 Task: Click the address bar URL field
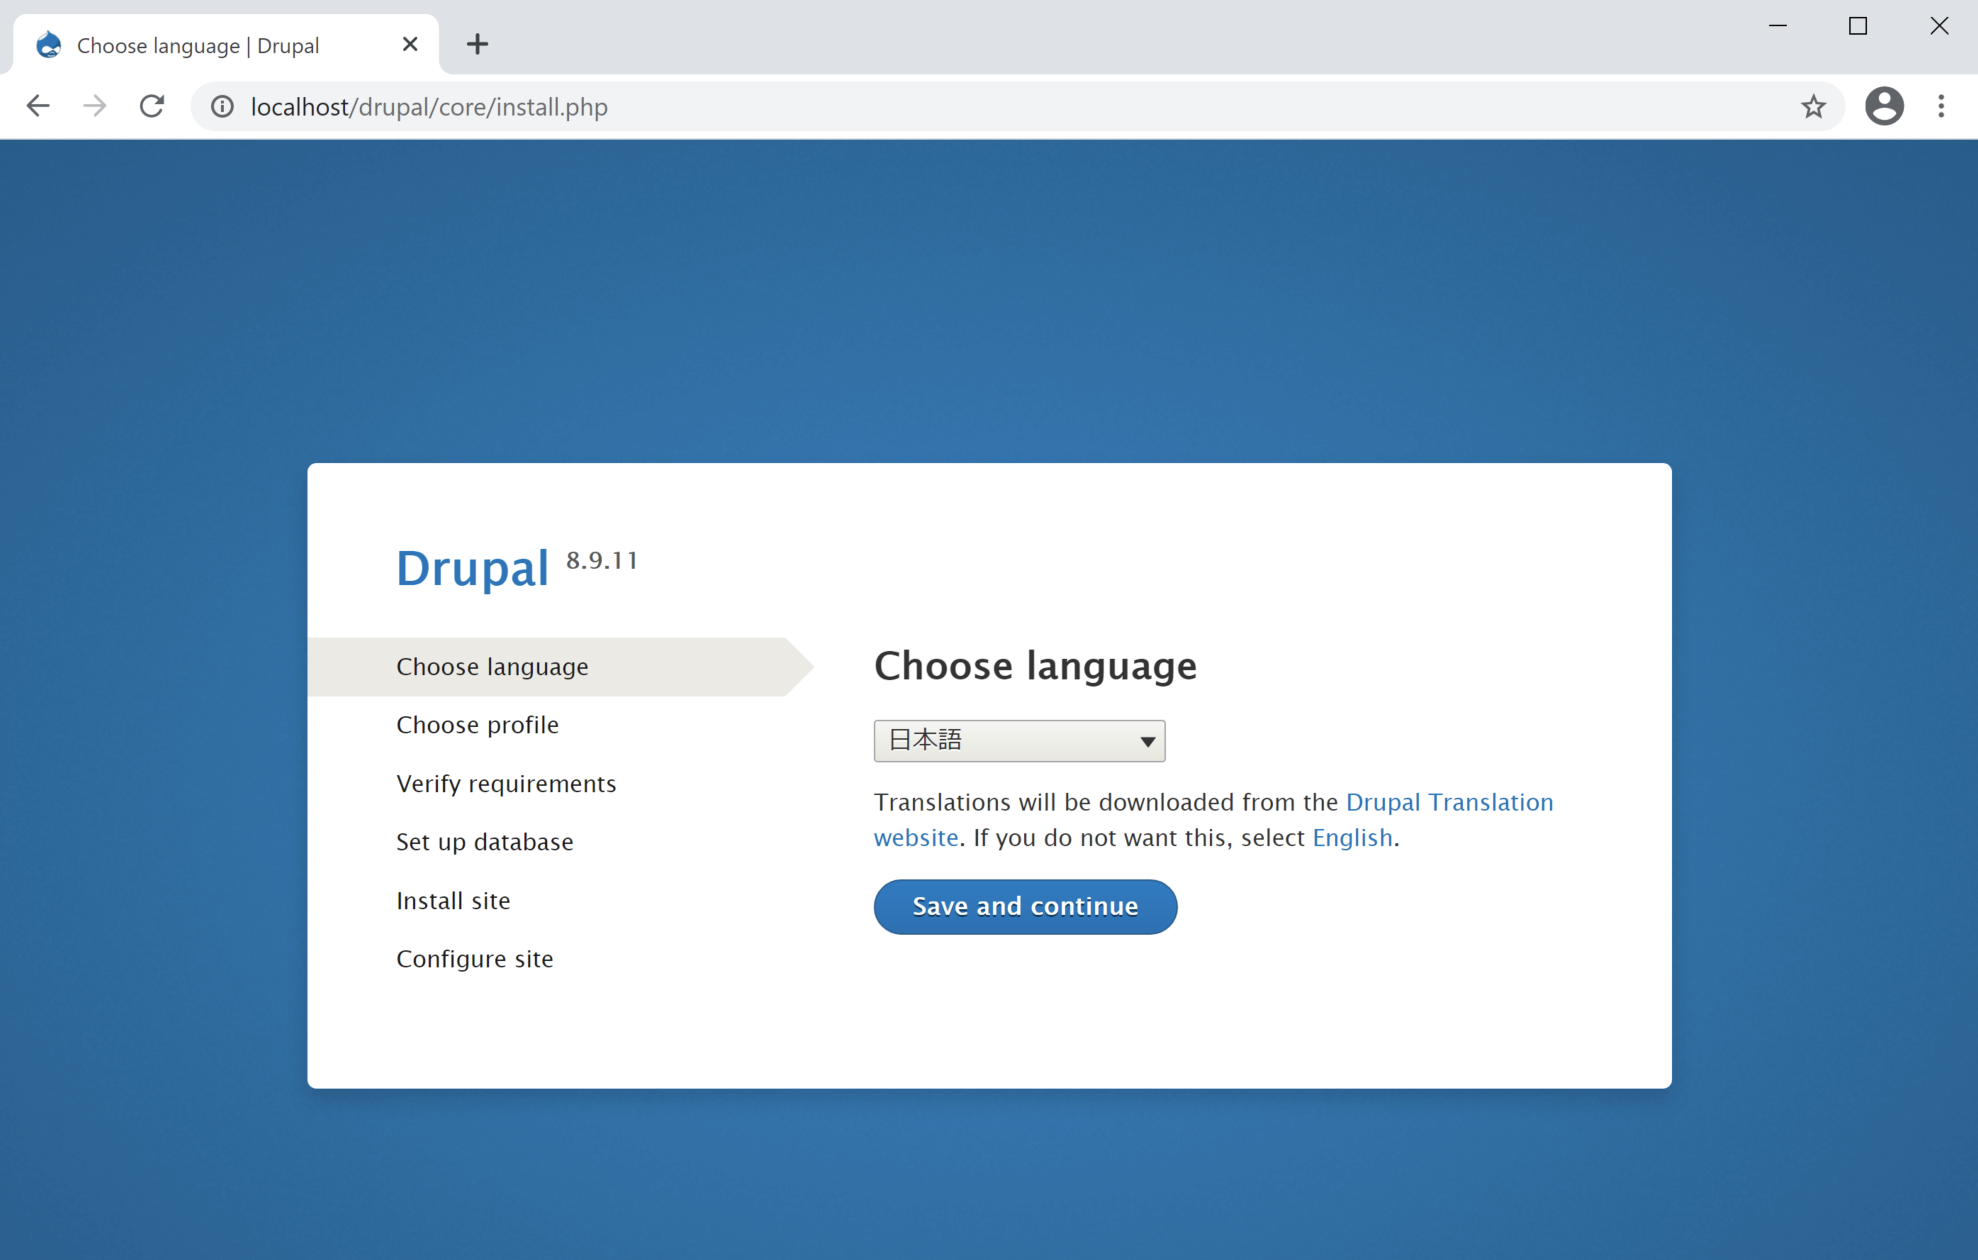click(1001, 105)
